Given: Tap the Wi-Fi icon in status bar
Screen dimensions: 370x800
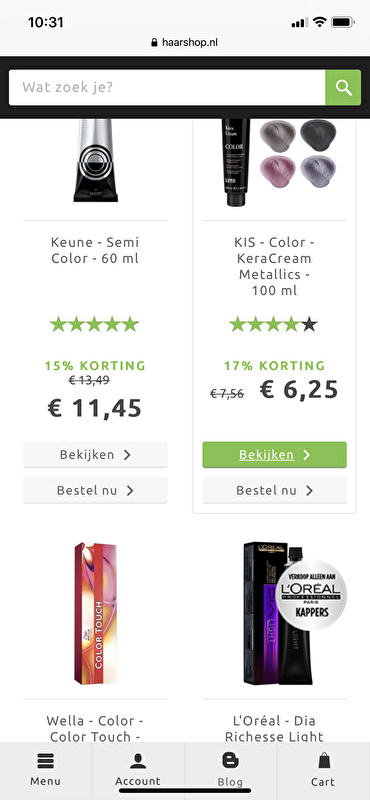Looking at the screenshot, I should pos(319,22).
